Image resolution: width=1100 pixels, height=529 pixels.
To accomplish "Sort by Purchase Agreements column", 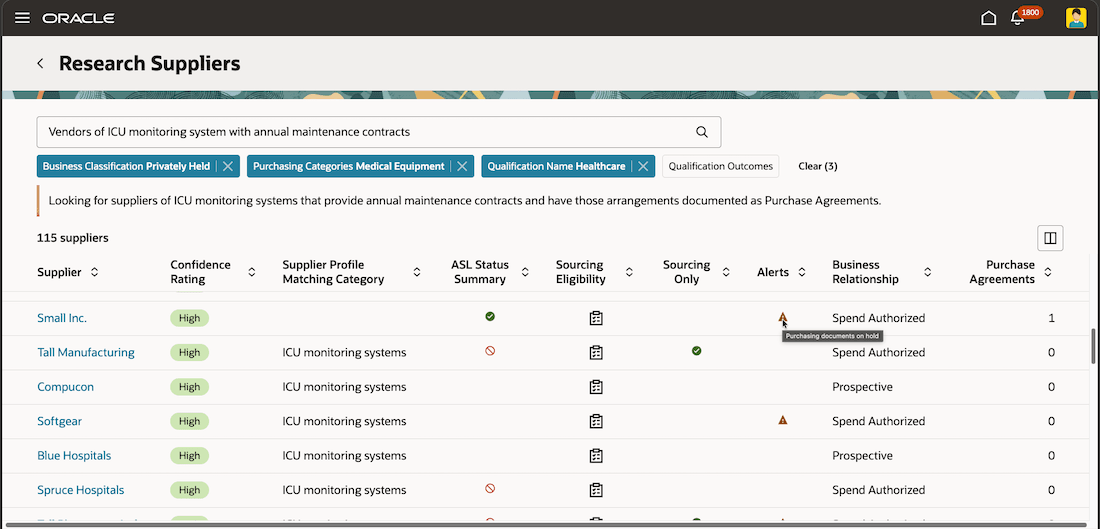I will (x=1048, y=272).
